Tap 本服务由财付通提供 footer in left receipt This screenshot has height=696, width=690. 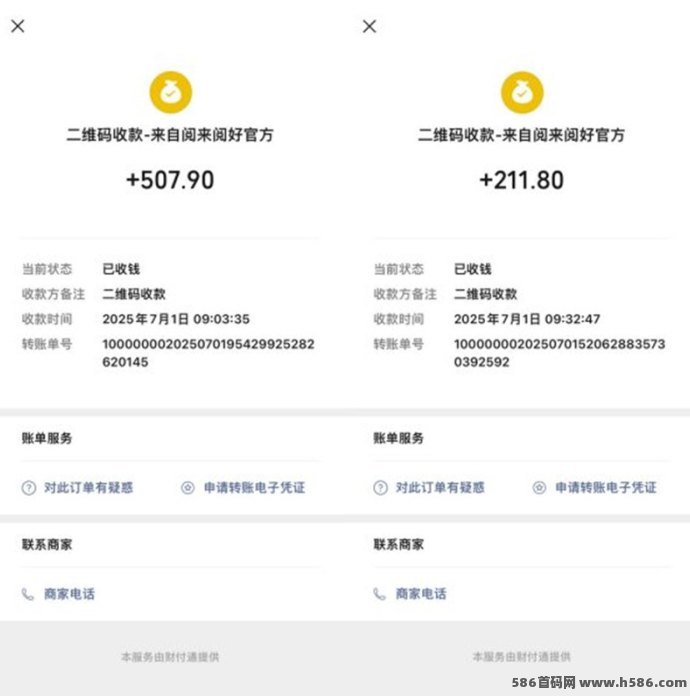point(170,657)
